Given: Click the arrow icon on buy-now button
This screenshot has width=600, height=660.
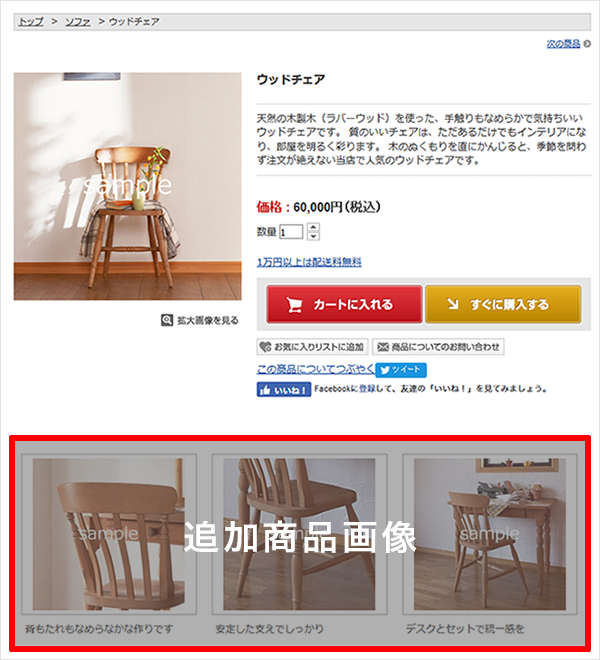Looking at the screenshot, I should [453, 303].
